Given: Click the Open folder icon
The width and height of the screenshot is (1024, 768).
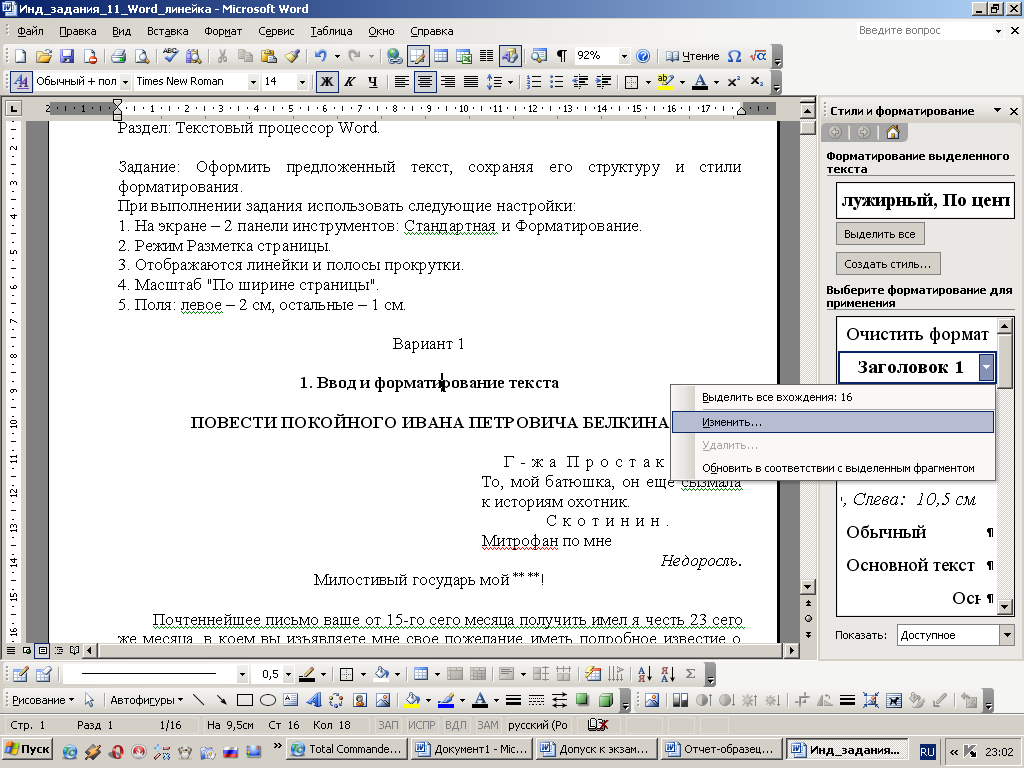Looking at the screenshot, I should [x=43, y=56].
